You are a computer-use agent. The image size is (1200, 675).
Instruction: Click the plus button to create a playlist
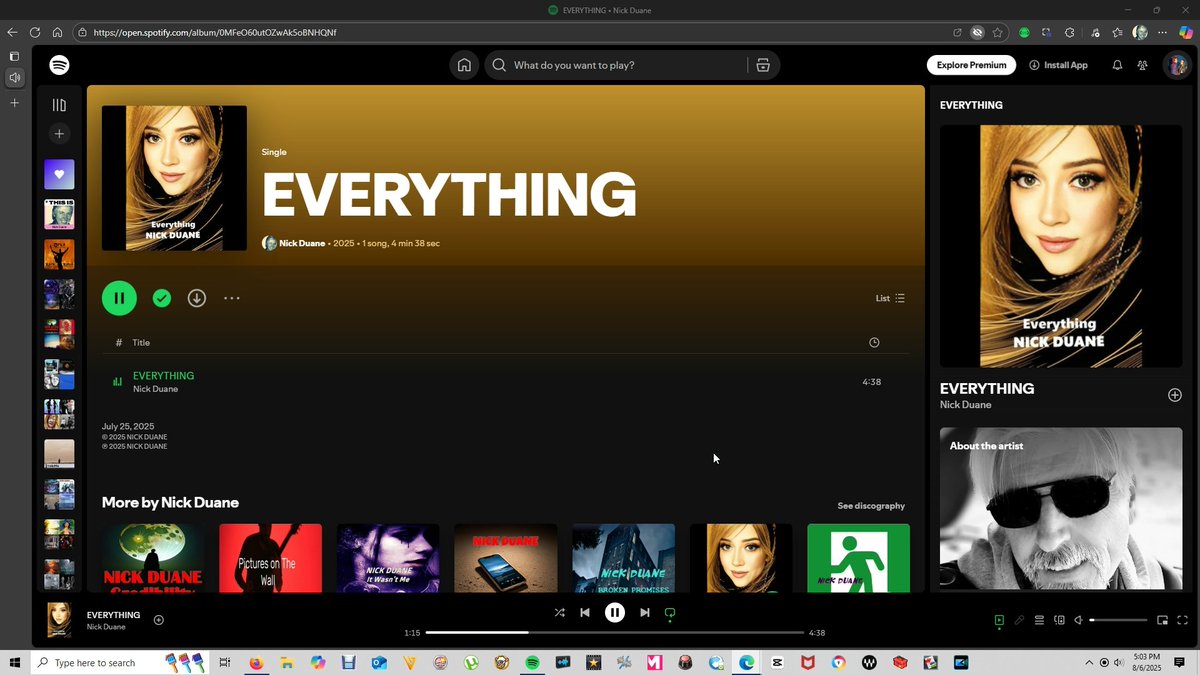(59, 133)
